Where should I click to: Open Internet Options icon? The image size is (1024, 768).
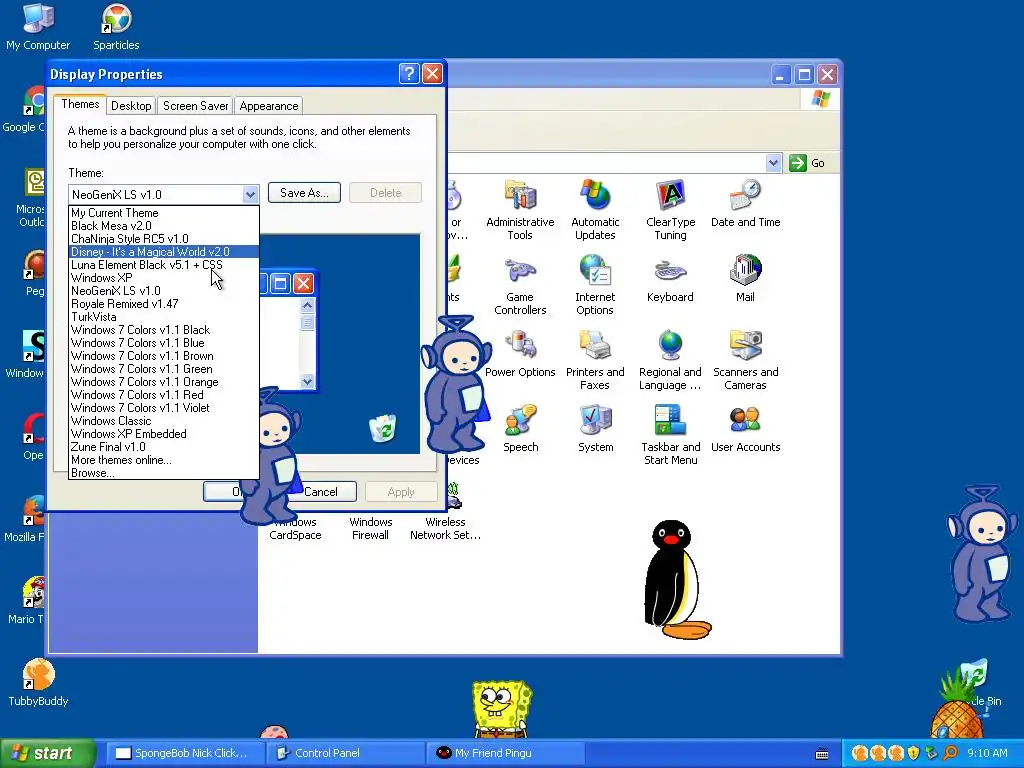tap(595, 285)
